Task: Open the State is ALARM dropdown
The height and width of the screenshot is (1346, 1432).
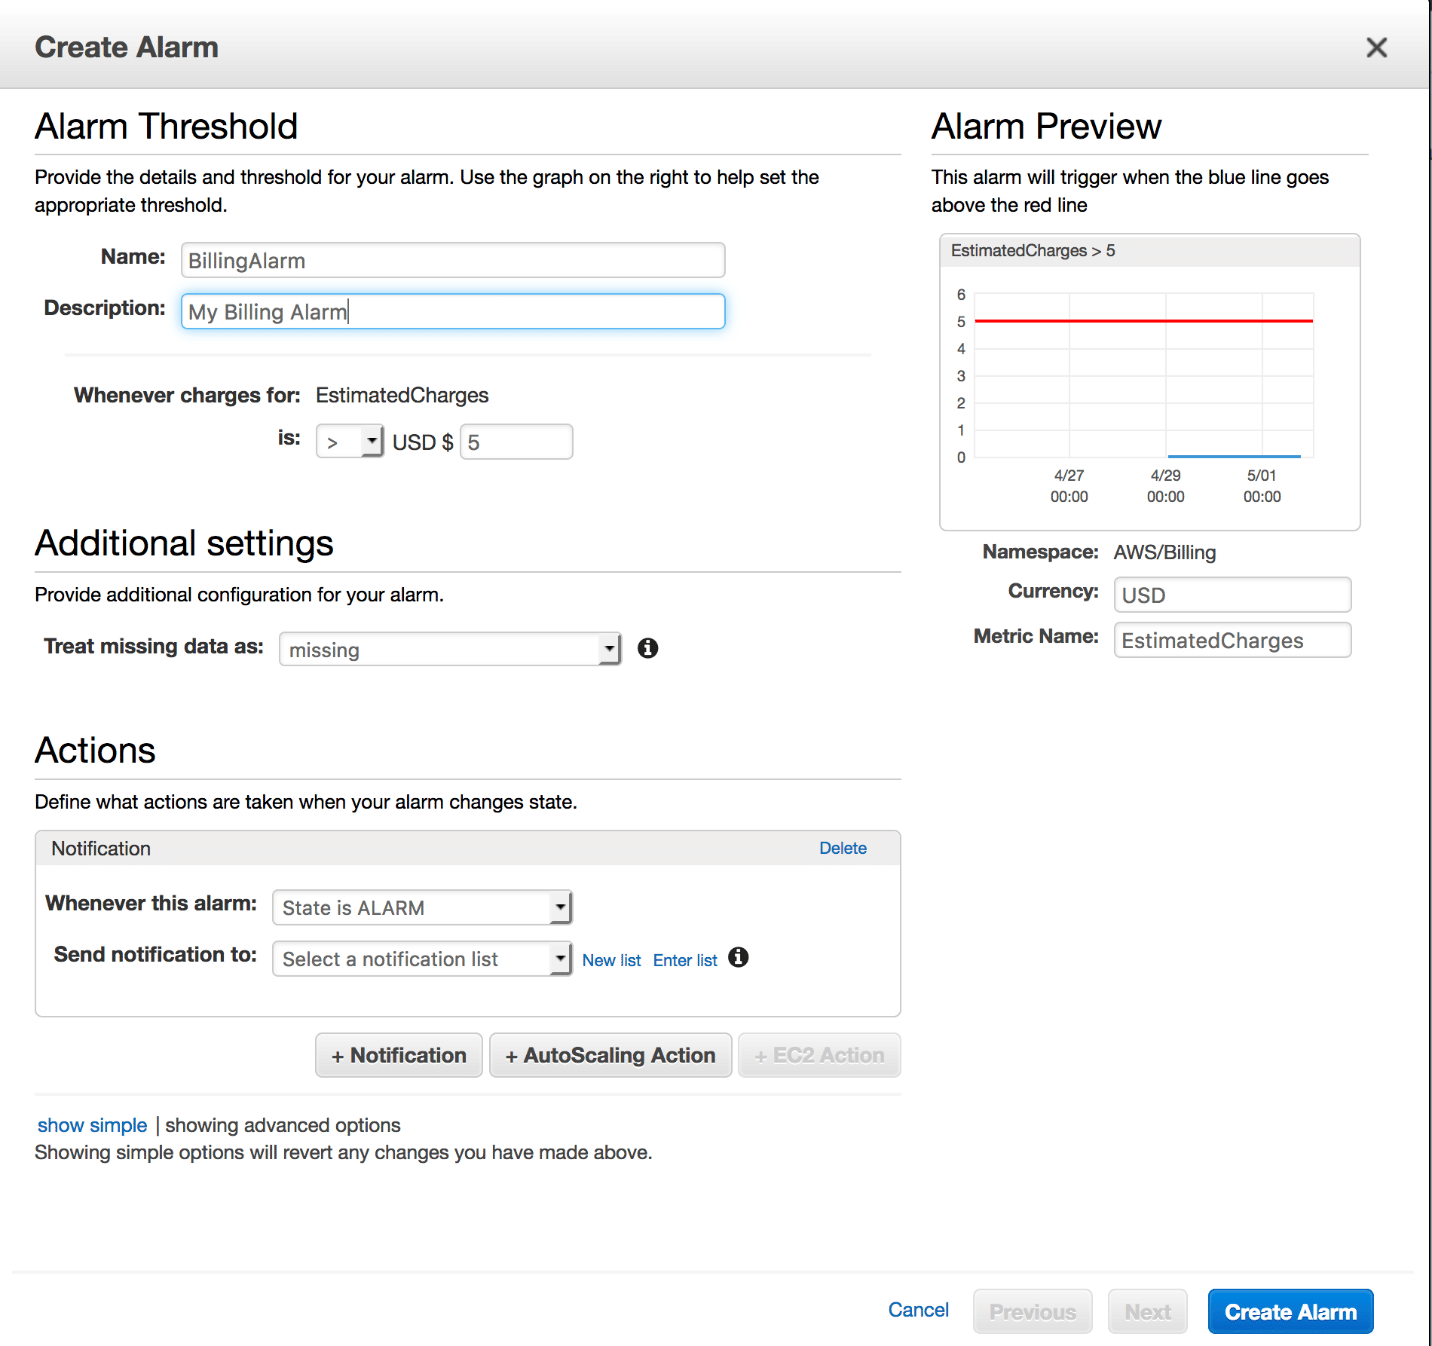Action: click(421, 907)
